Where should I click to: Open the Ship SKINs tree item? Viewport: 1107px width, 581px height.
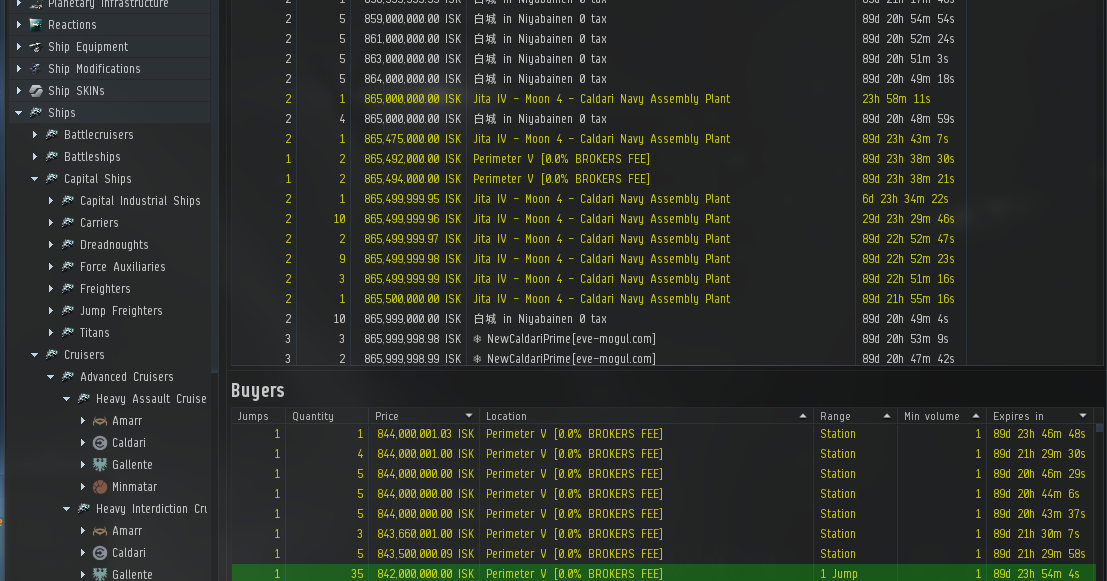click(76, 90)
